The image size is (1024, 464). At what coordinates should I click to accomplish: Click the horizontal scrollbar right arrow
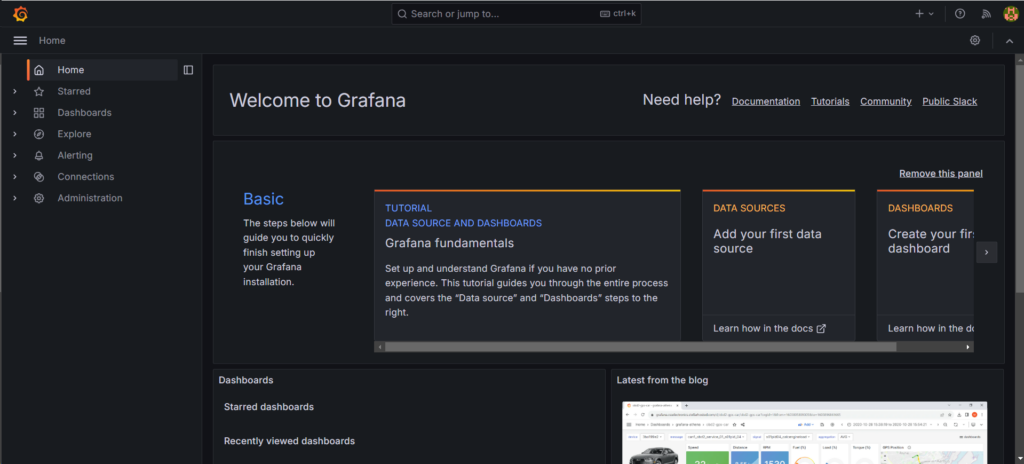click(968, 346)
